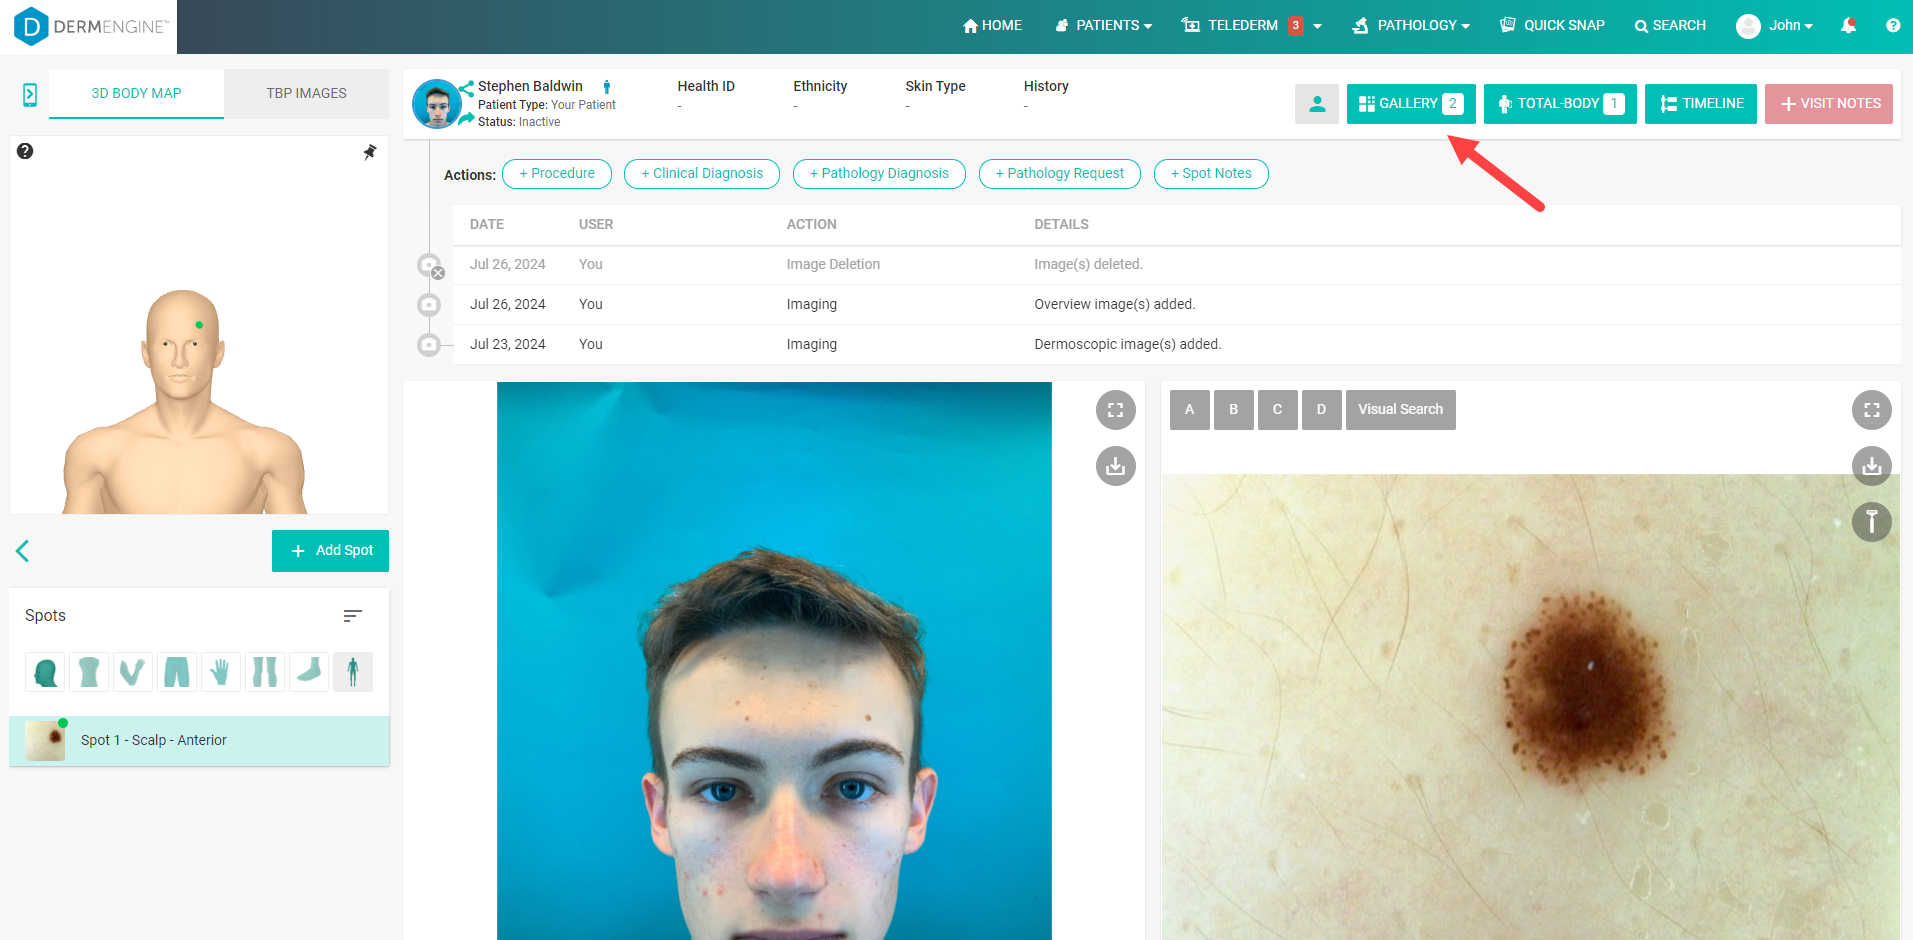Image resolution: width=1913 pixels, height=940 pixels.
Task: Go to Home in top navigation
Action: (x=992, y=26)
